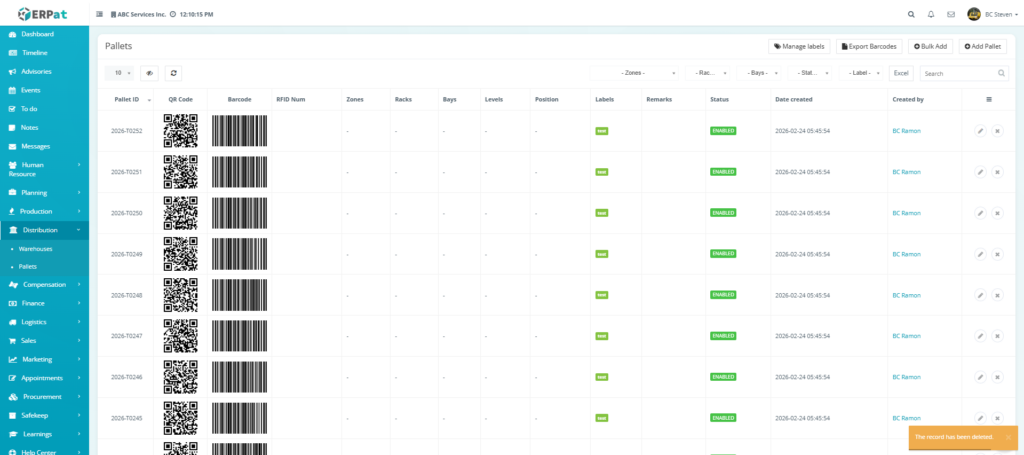This screenshot has width=1024, height=455.
Task: Open BC Ramon link in first row
Action: [906, 131]
